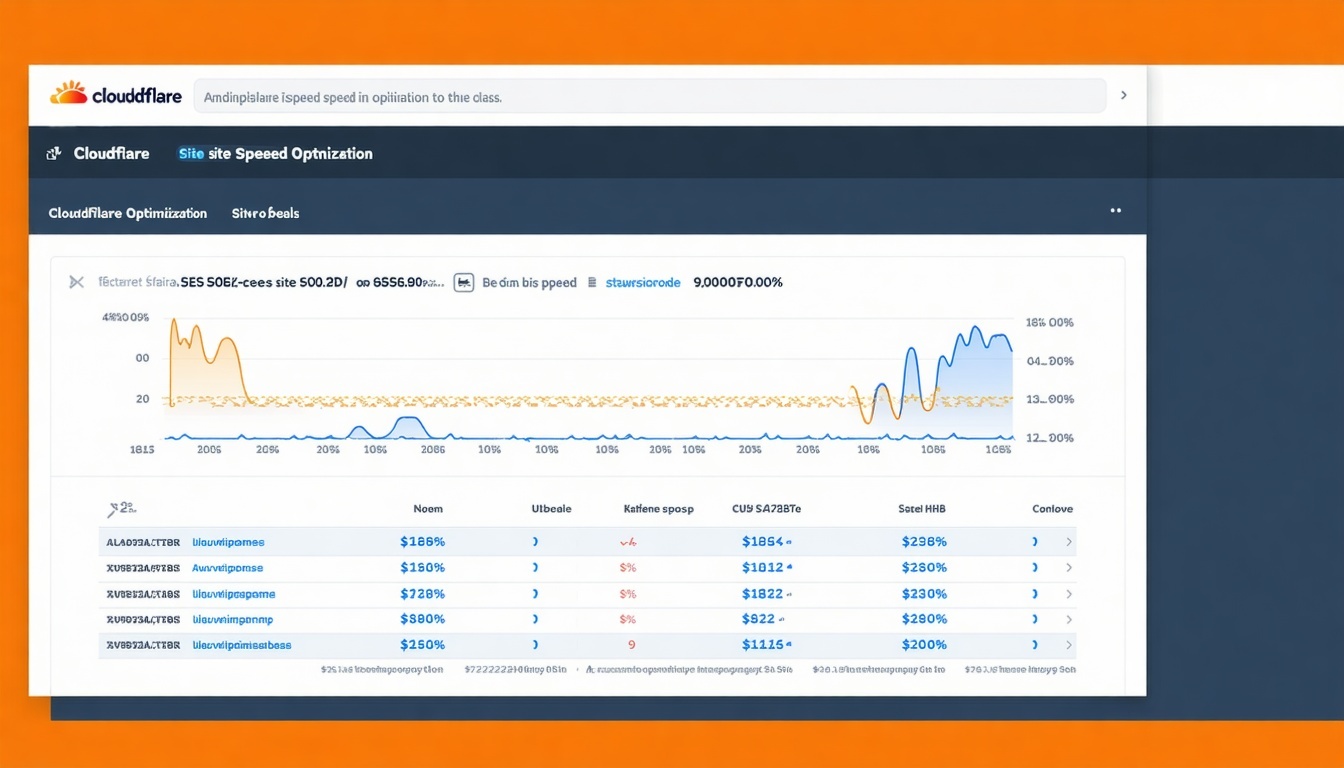Open the stawsiorode link
The width and height of the screenshot is (1344, 768).
coord(641,282)
